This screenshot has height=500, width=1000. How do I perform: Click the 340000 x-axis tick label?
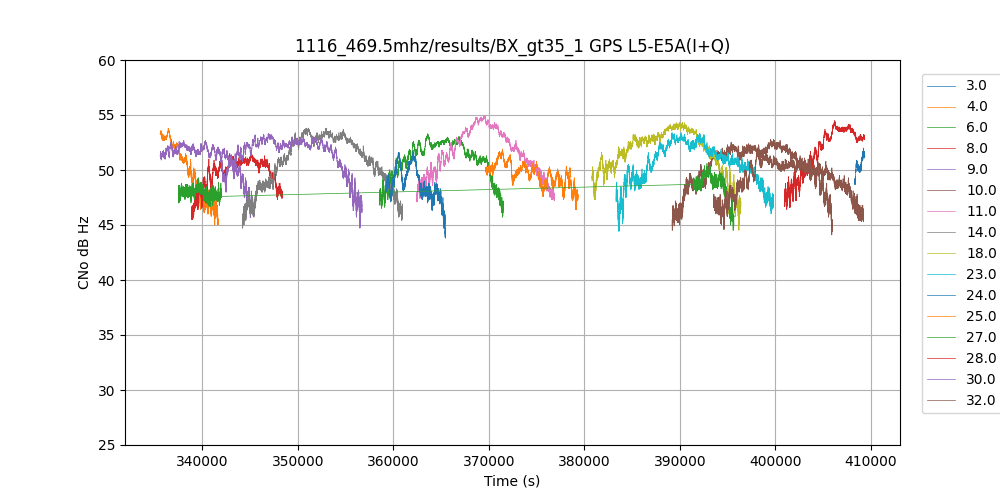point(202,462)
